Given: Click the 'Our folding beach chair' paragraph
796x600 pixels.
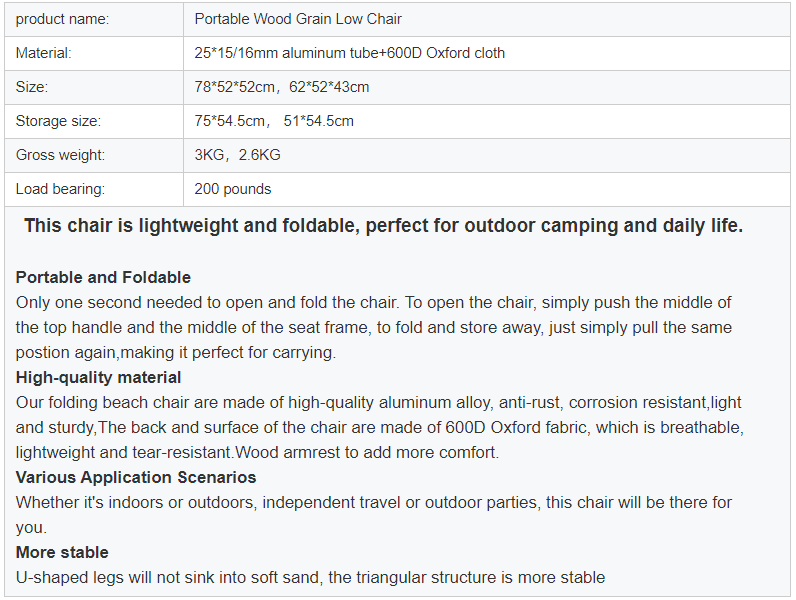Looking at the screenshot, I should point(380,427).
